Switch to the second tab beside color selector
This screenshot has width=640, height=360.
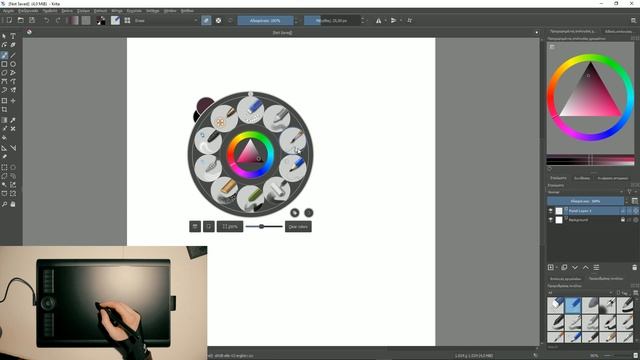pyautogui.click(x=619, y=31)
